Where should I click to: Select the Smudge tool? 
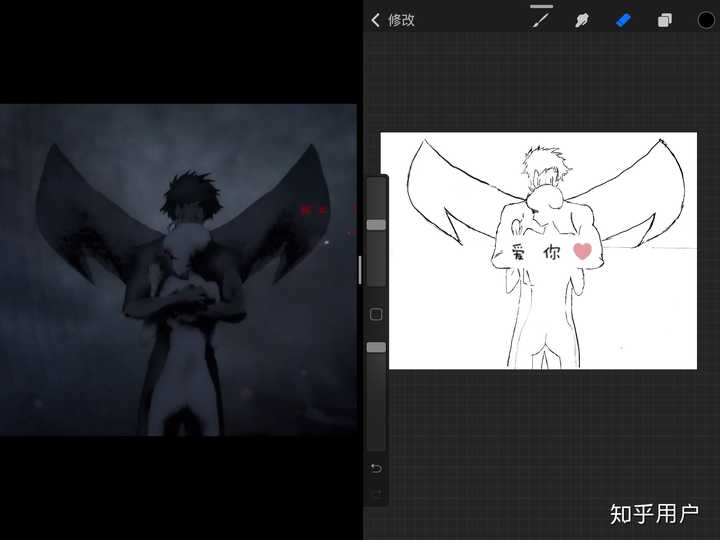(582, 20)
